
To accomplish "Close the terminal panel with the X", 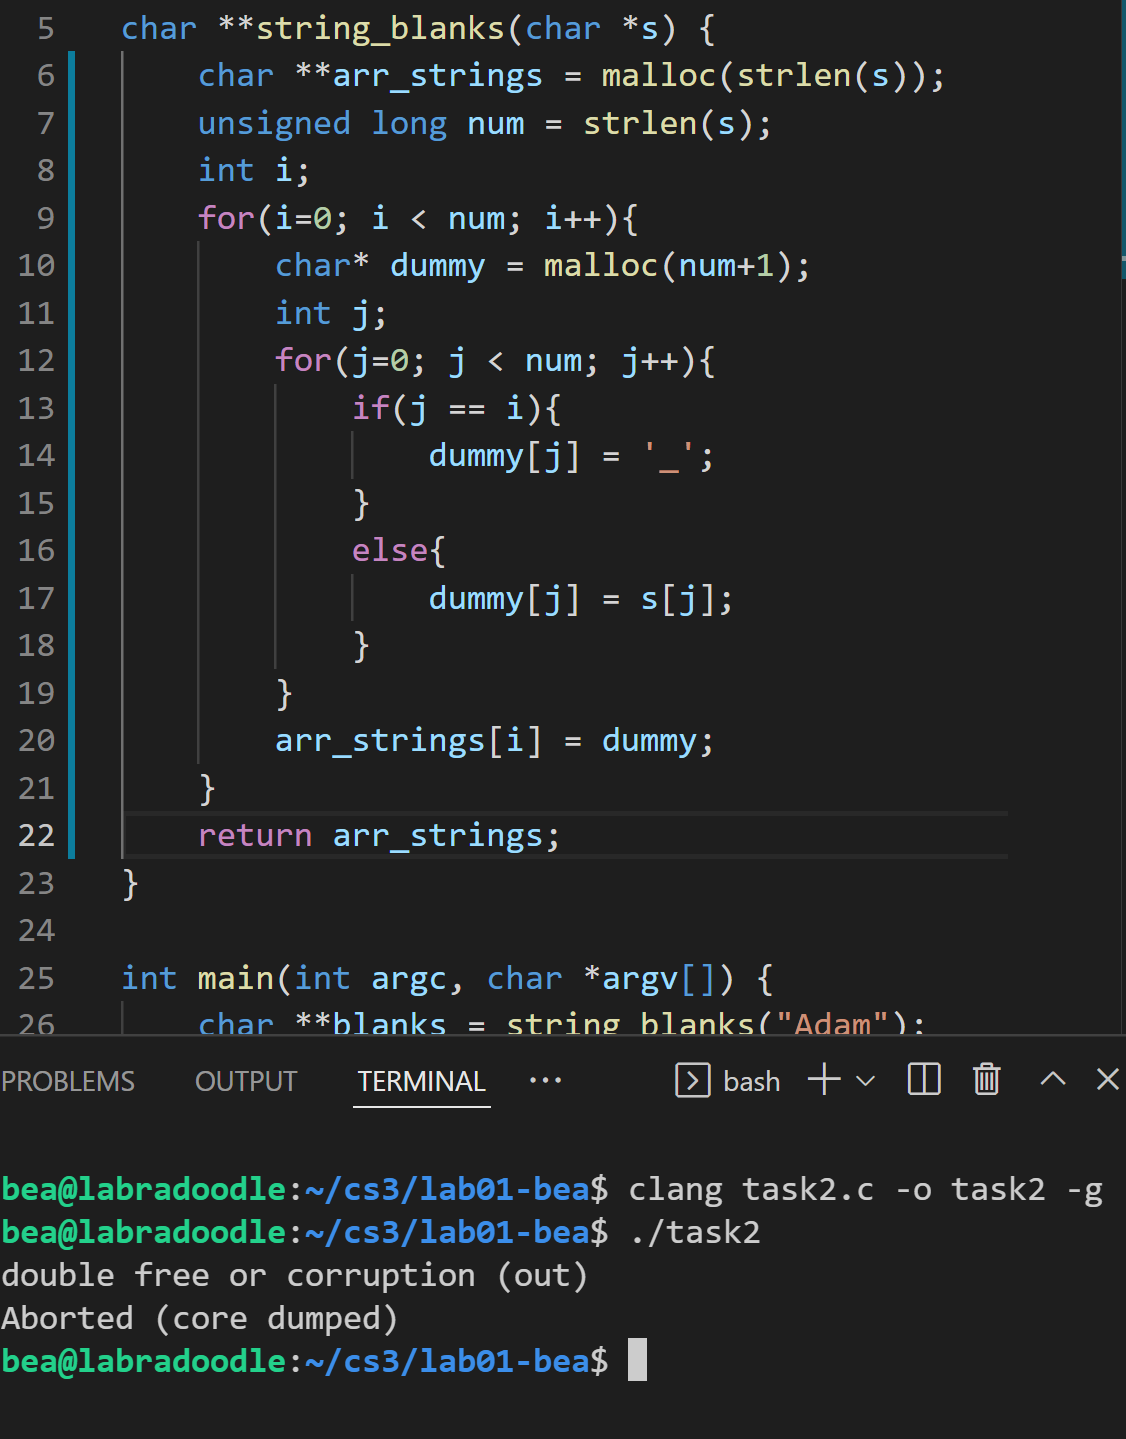I will (1107, 1080).
